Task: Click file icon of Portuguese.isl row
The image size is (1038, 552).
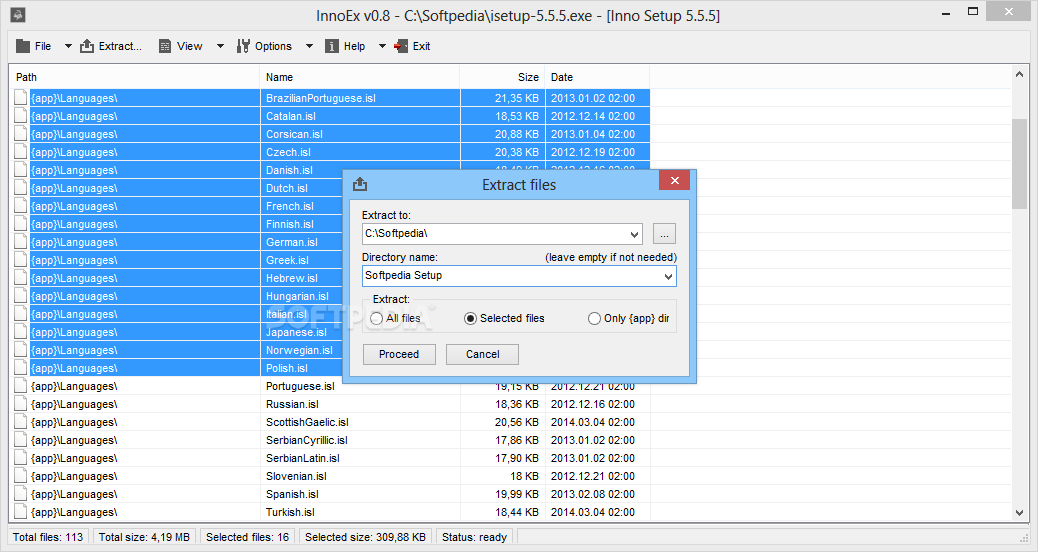Action: 21,386
